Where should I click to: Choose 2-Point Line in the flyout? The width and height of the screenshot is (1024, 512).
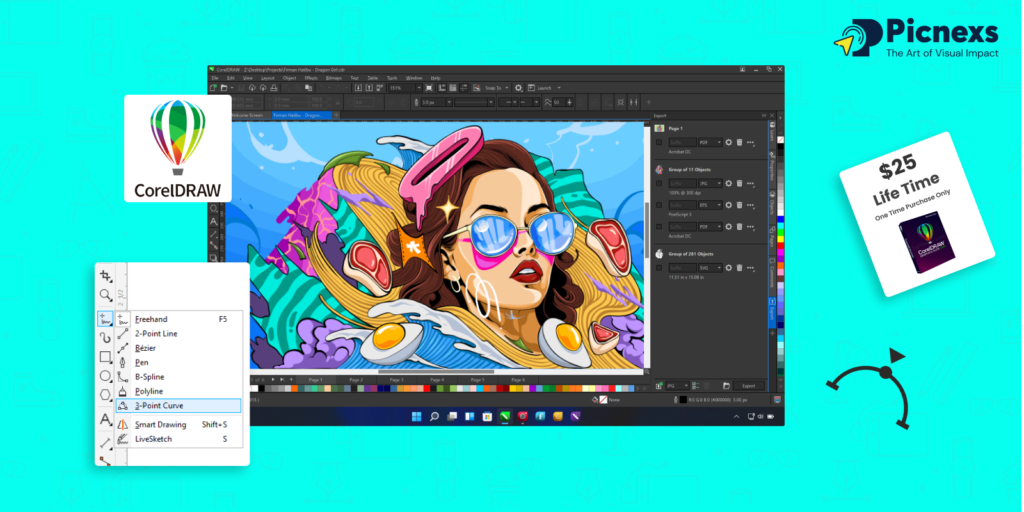[178, 334]
